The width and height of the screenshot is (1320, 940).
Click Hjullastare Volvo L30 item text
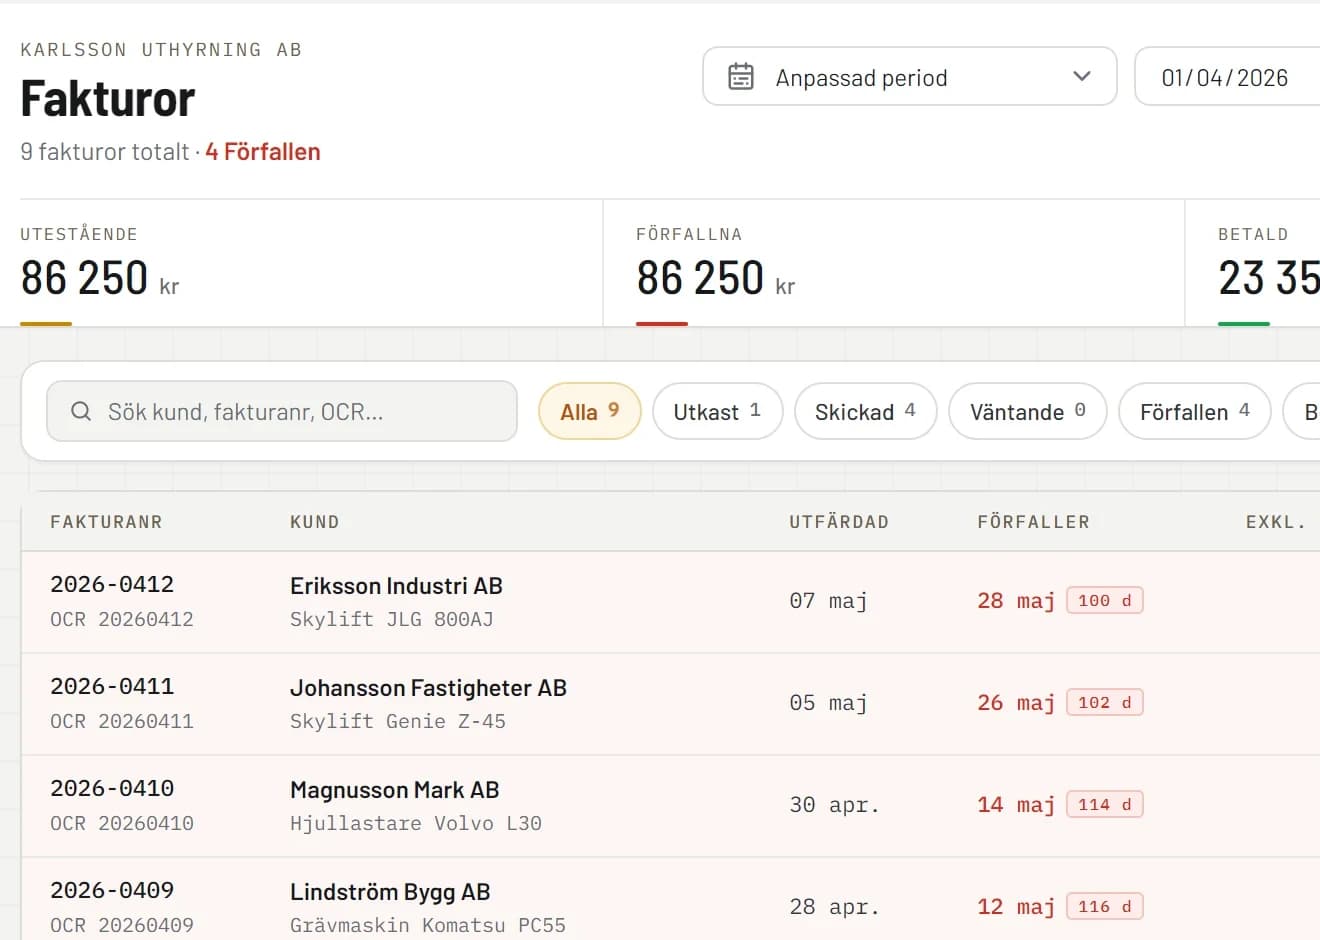point(416,823)
